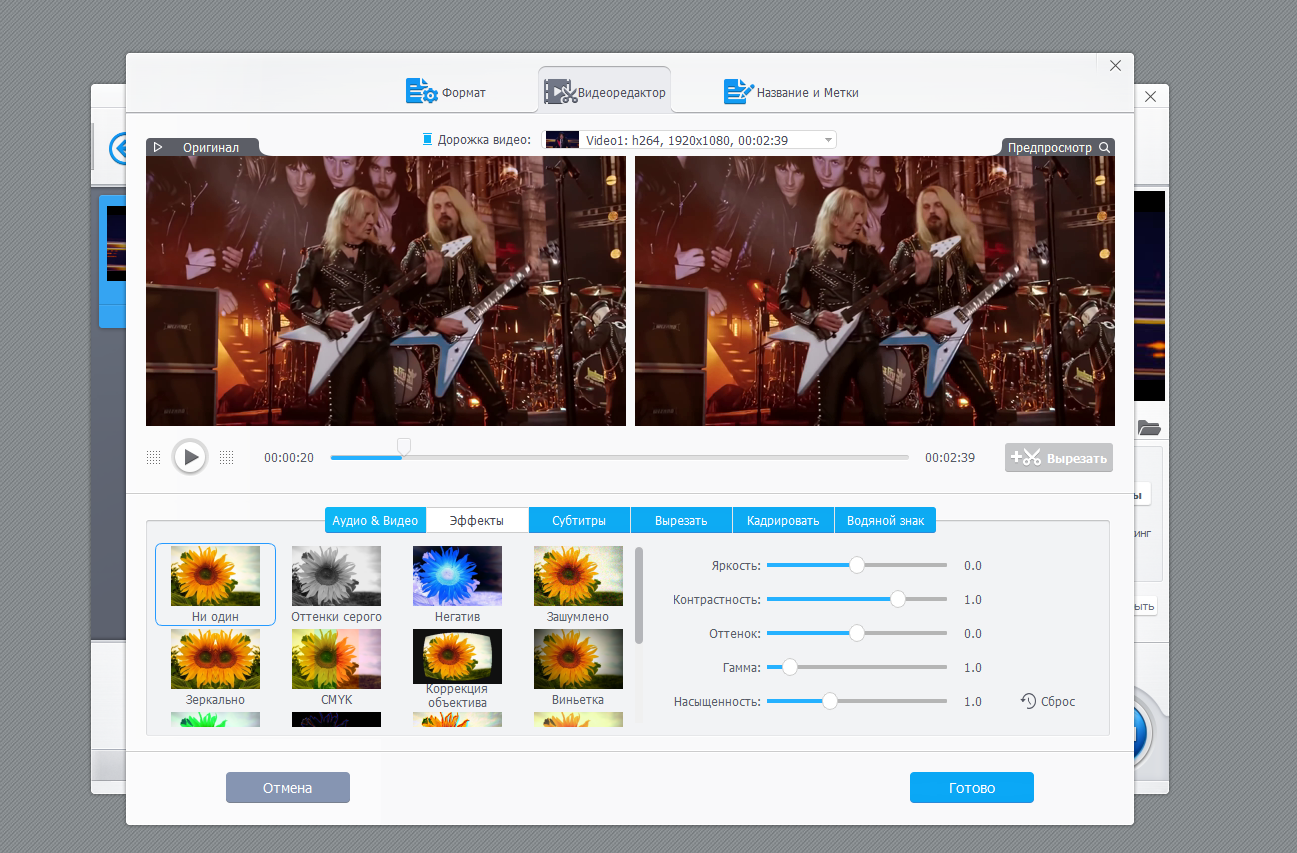Select the Водяной знак tab
1297x853 pixels.
885,520
